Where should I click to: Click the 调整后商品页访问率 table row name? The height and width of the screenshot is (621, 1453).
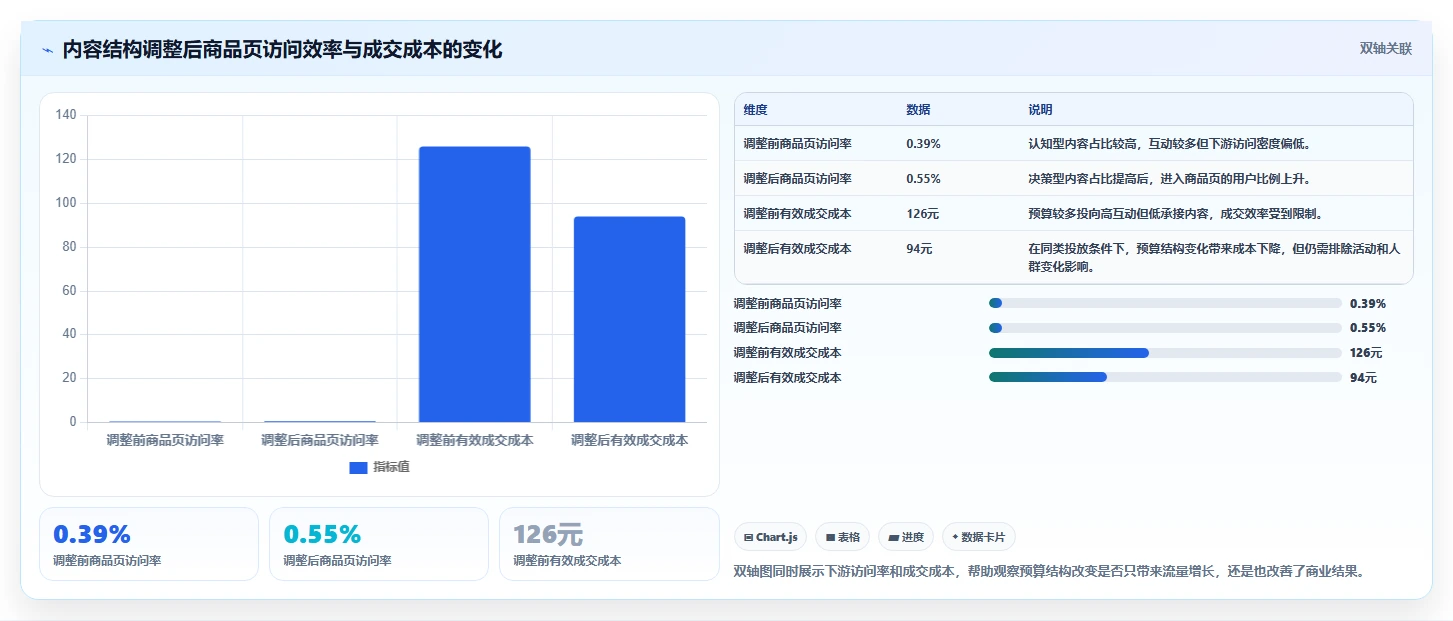tap(797, 179)
